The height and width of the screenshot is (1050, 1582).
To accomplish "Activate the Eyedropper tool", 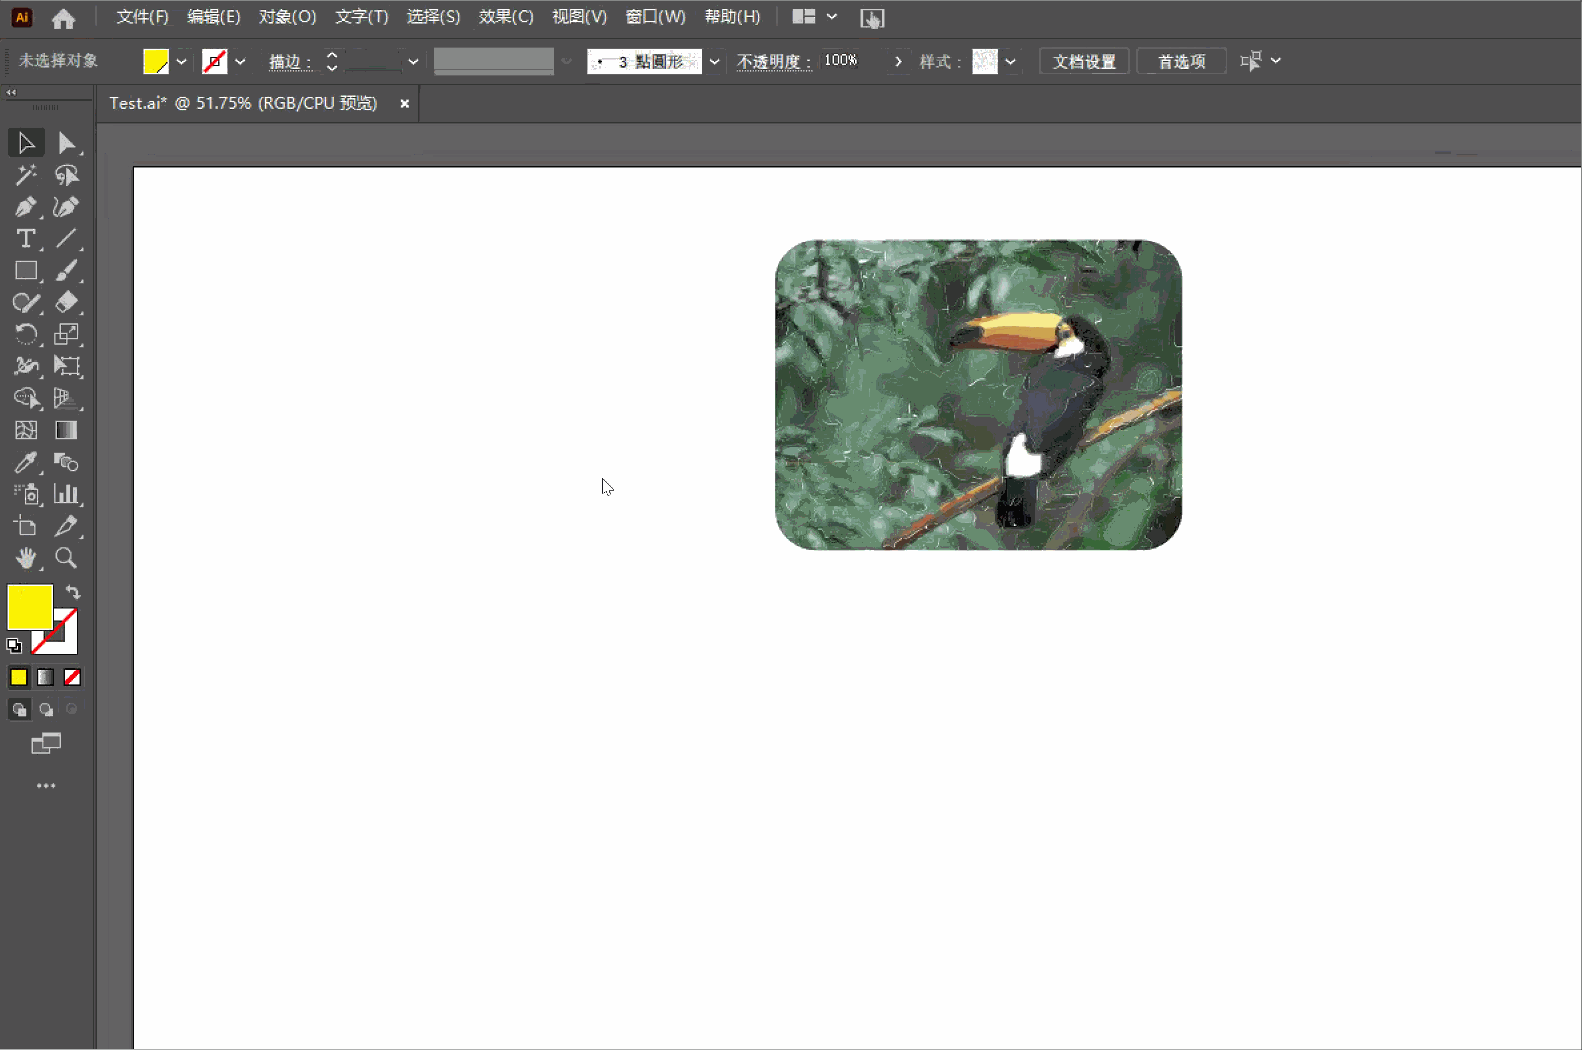I will [26, 462].
